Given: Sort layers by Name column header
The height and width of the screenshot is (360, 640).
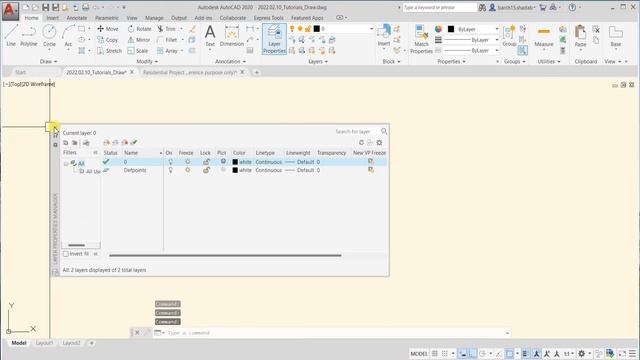Looking at the screenshot, I should coord(142,153).
